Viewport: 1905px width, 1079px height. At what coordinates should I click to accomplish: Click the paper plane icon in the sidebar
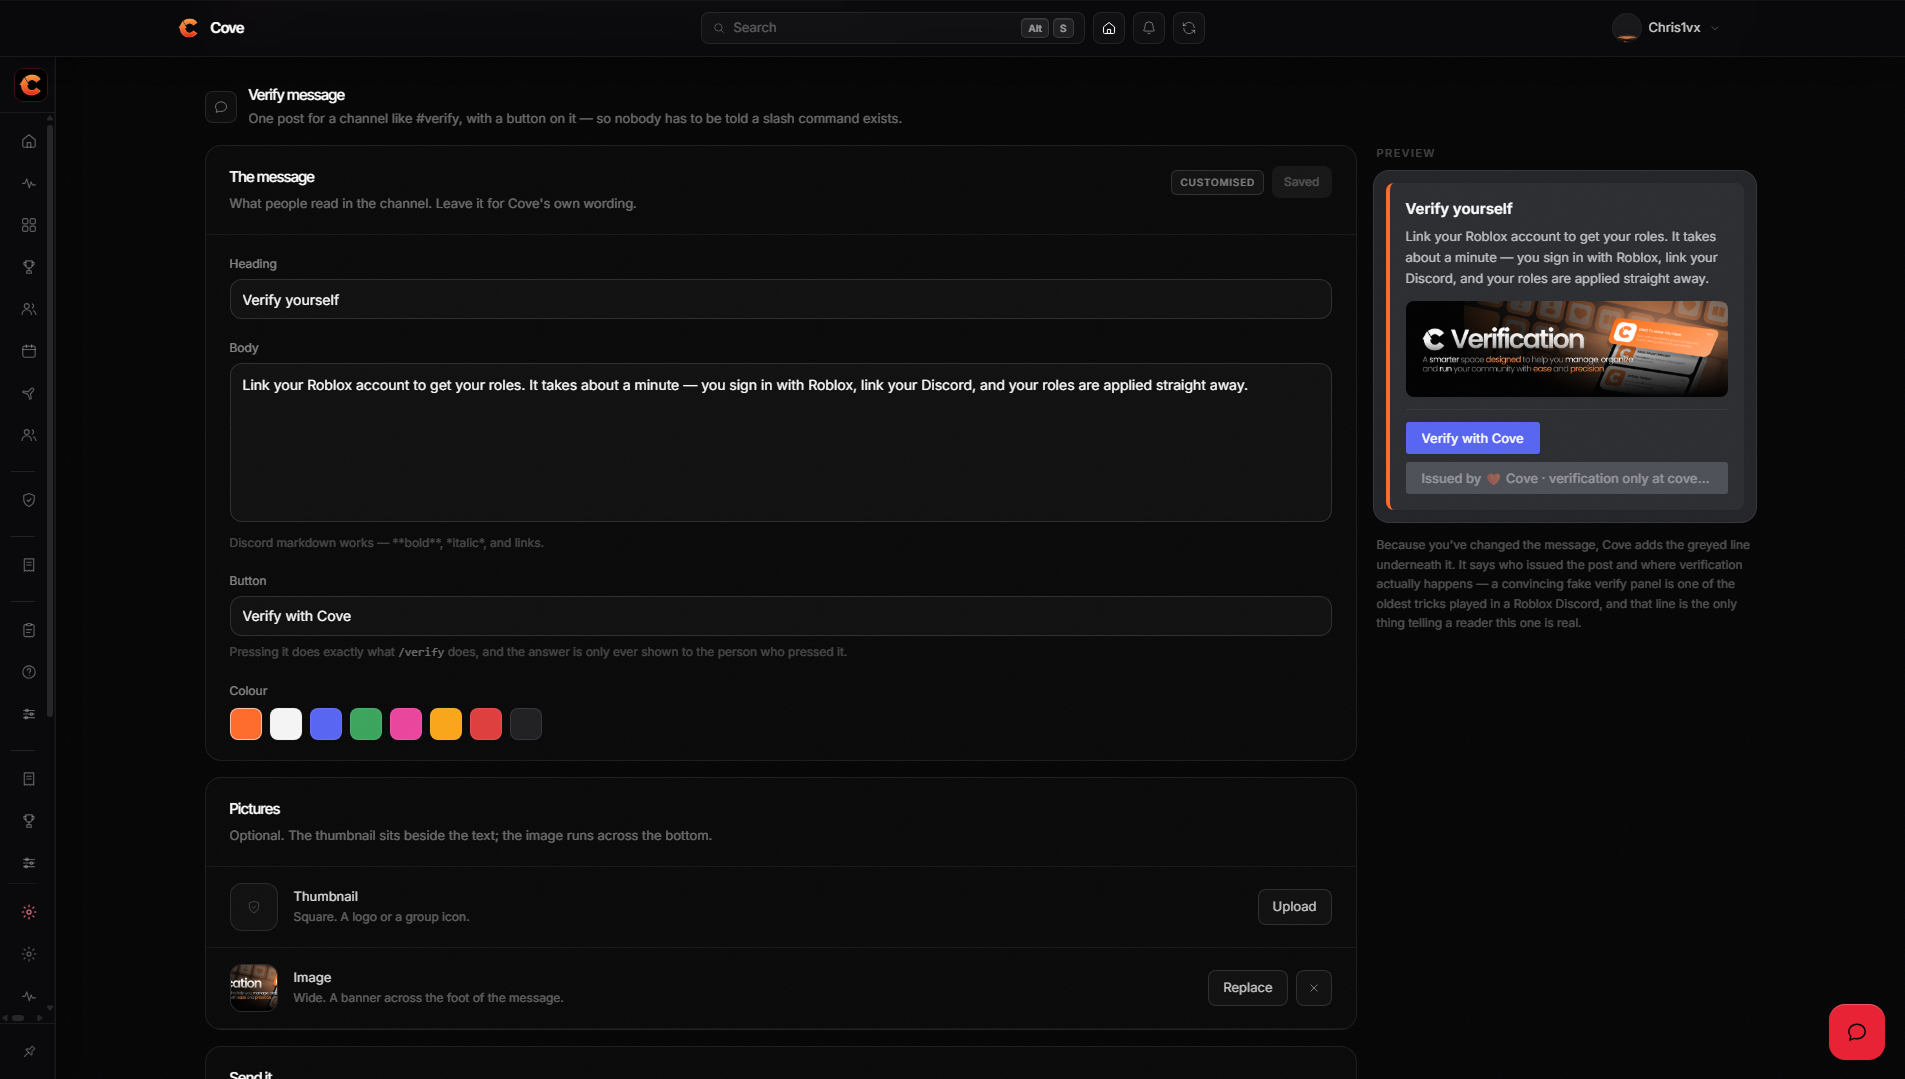(29, 393)
